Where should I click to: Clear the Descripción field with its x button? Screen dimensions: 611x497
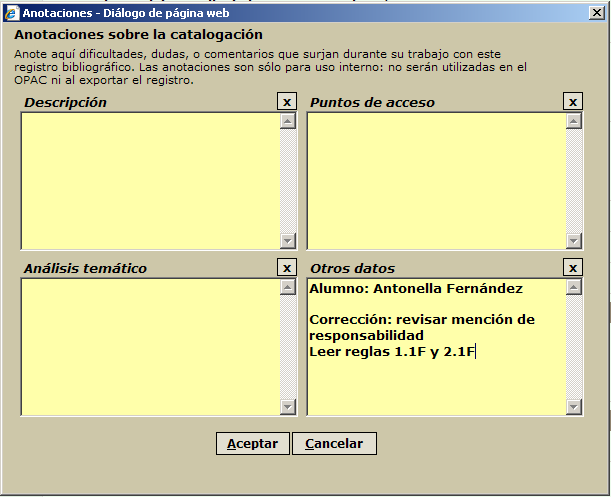click(287, 102)
